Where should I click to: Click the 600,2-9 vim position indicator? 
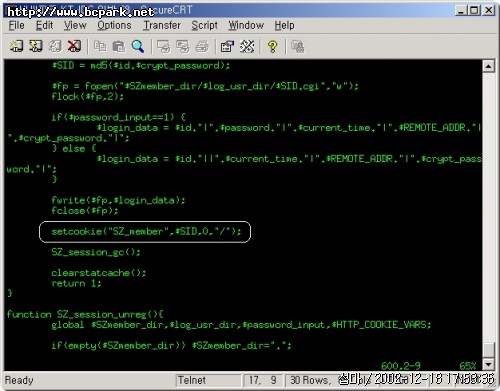[x=401, y=366]
